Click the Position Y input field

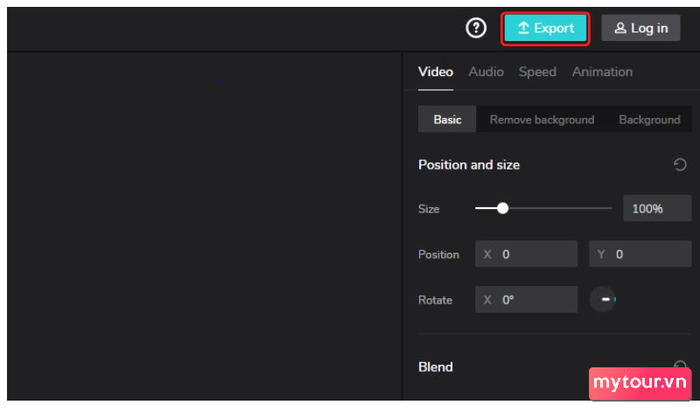[x=640, y=254]
